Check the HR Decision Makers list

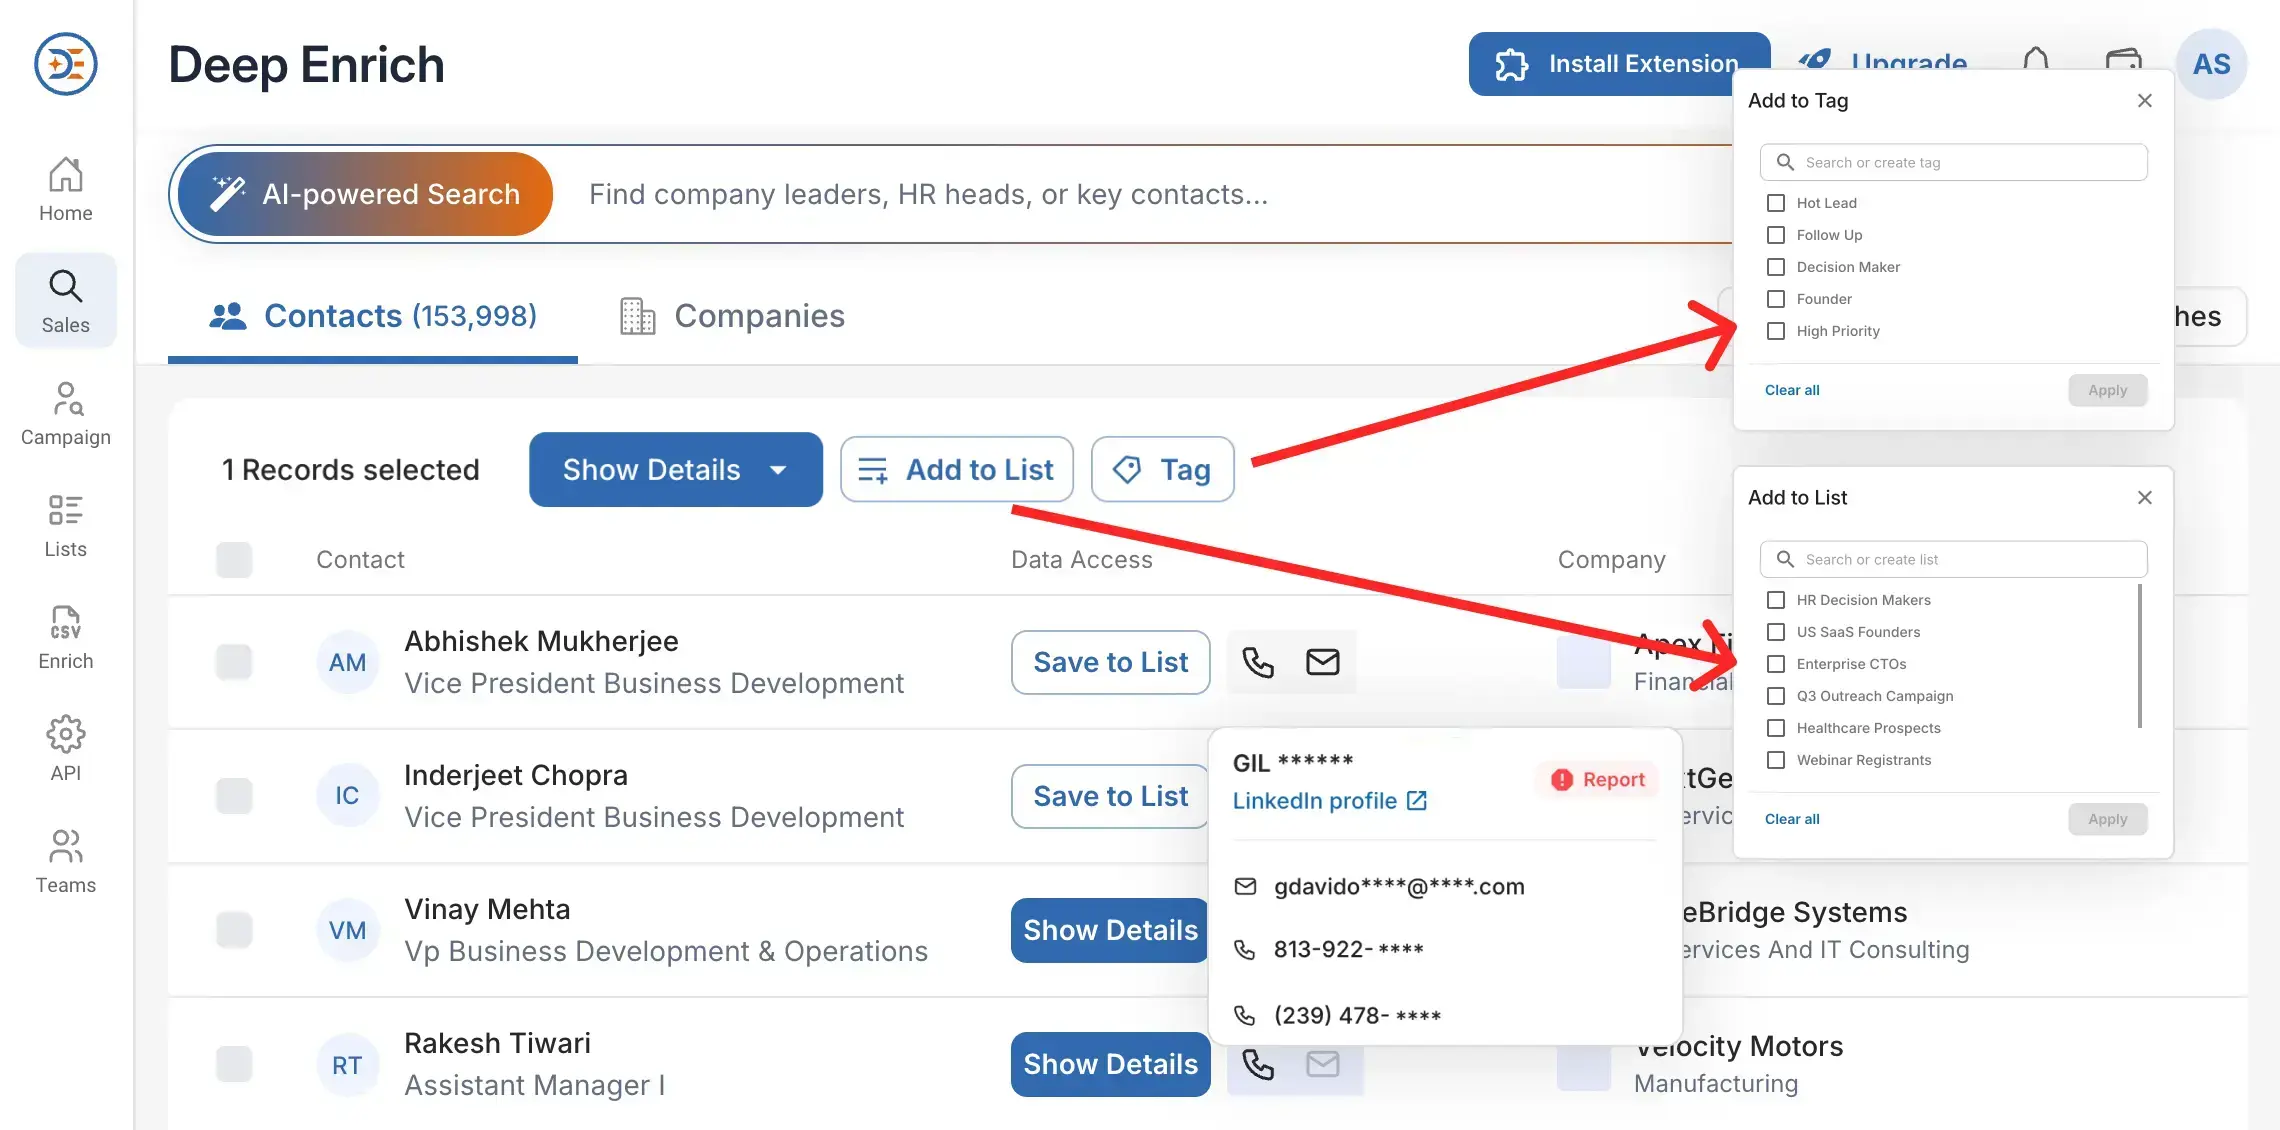click(x=1776, y=600)
